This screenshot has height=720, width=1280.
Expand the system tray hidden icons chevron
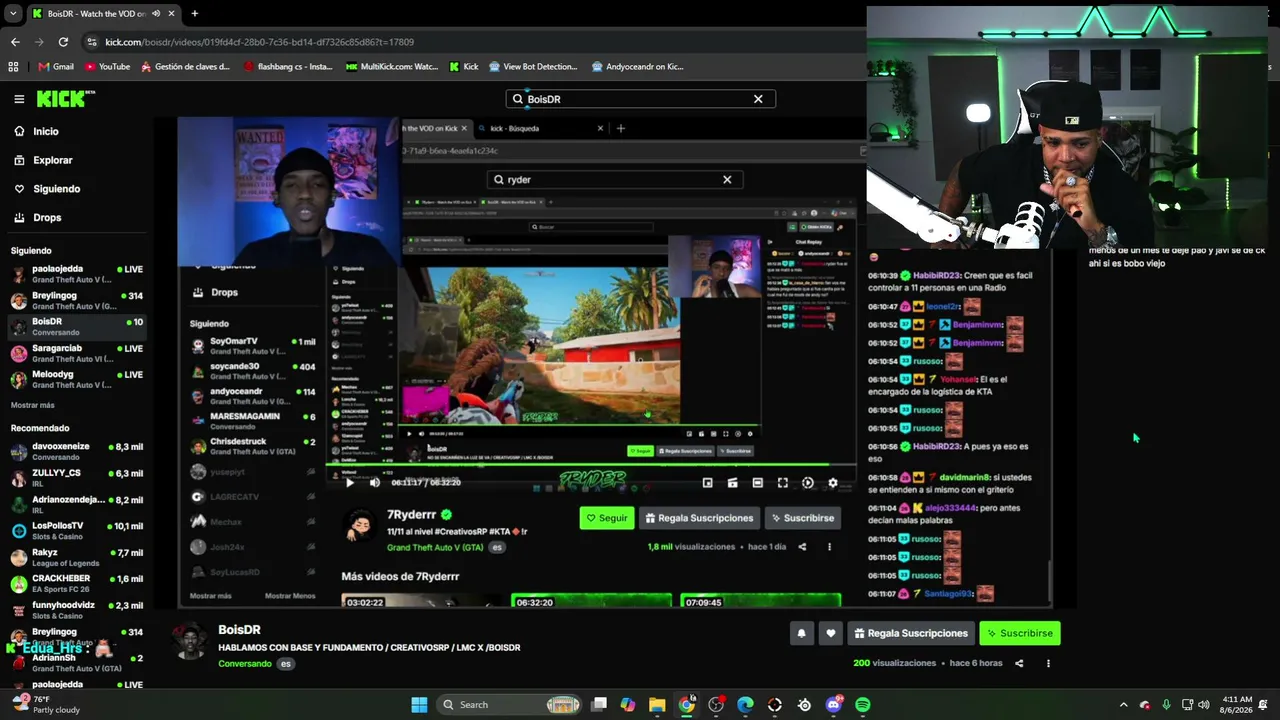tap(1123, 705)
